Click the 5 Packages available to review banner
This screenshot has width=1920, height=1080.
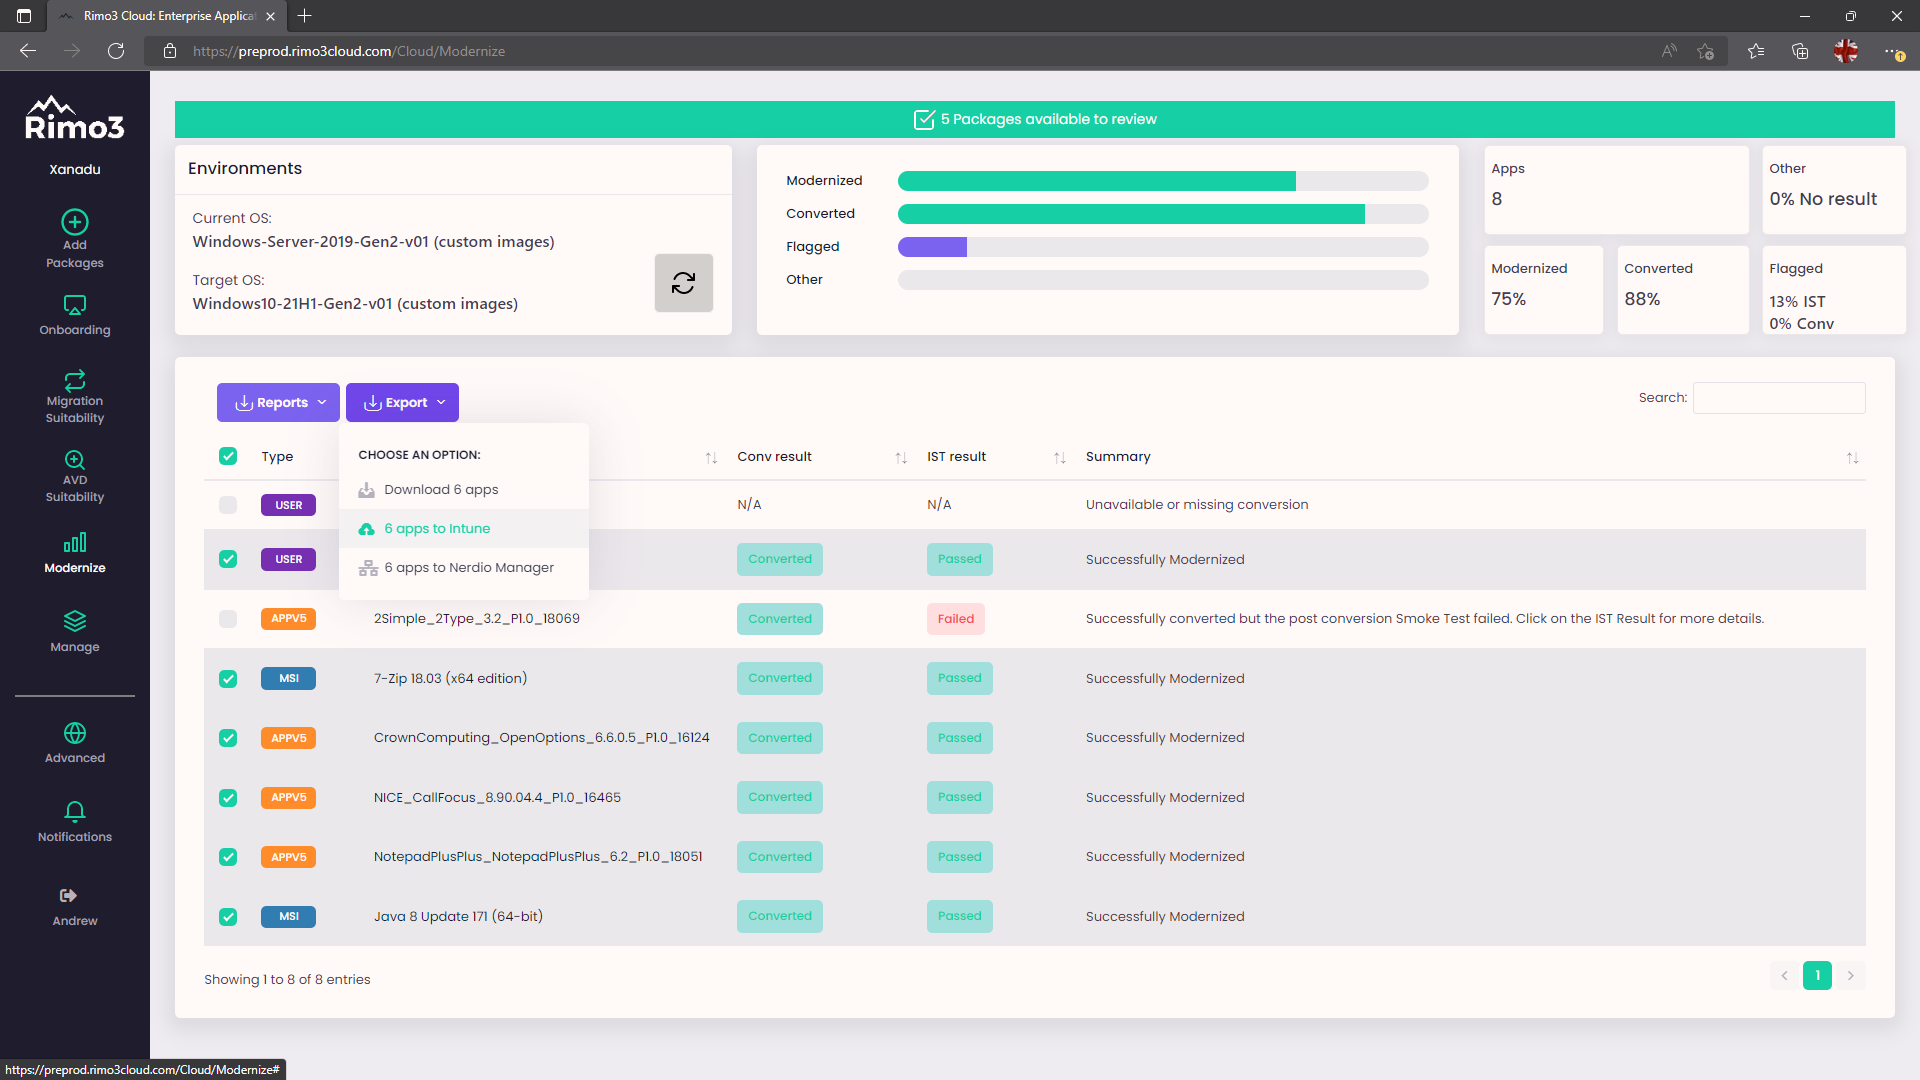[1034, 120]
